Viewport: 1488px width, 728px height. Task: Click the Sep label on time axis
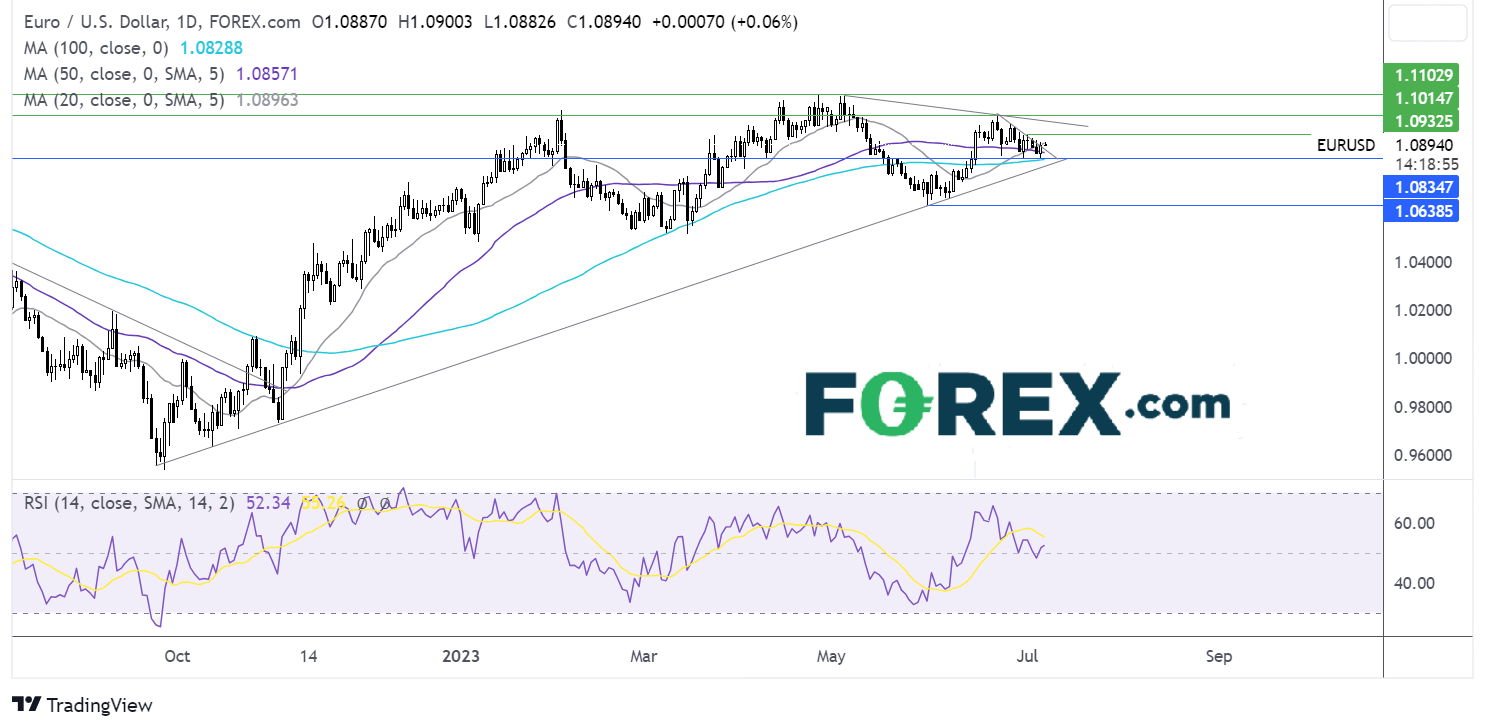[x=1219, y=657]
